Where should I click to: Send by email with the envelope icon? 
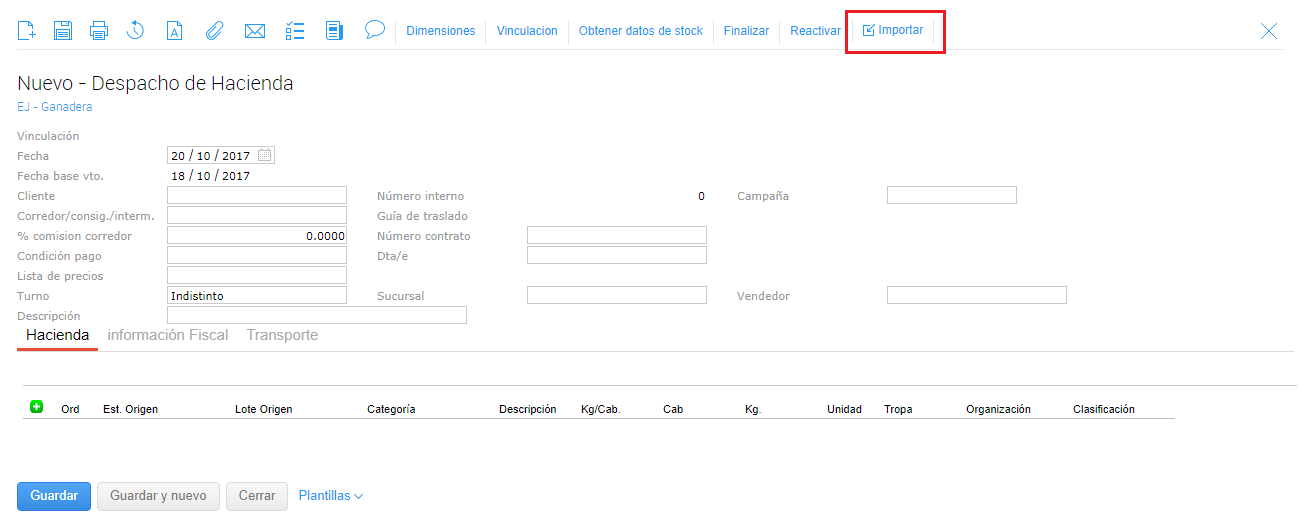[x=255, y=31]
